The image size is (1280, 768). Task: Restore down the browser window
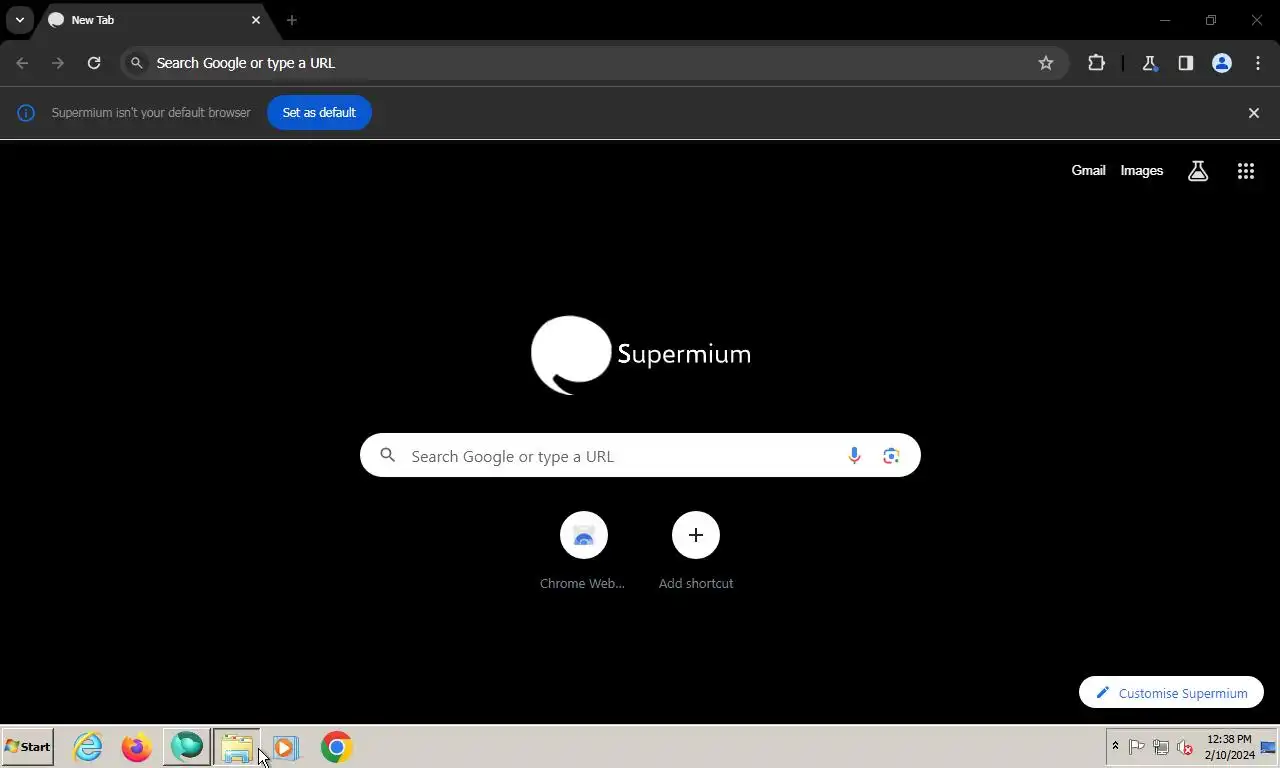pyautogui.click(x=1211, y=20)
